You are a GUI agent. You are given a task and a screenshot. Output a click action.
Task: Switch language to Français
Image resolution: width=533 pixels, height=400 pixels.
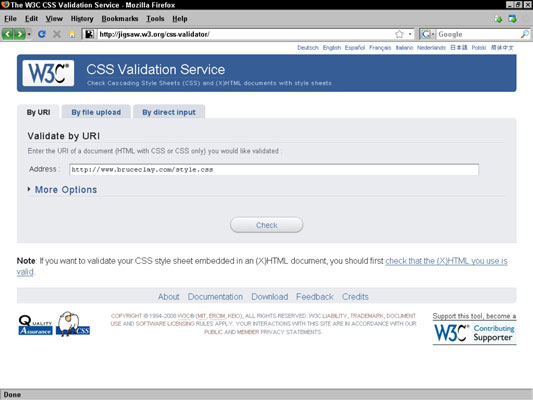[x=380, y=48]
